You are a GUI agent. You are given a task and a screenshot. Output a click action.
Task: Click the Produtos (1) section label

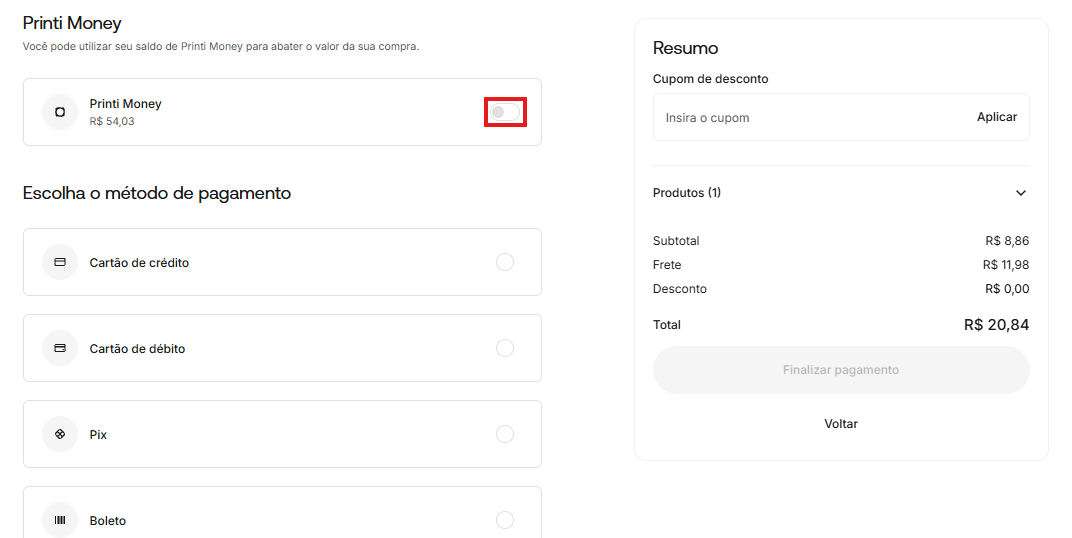click(x=686, y=193)
